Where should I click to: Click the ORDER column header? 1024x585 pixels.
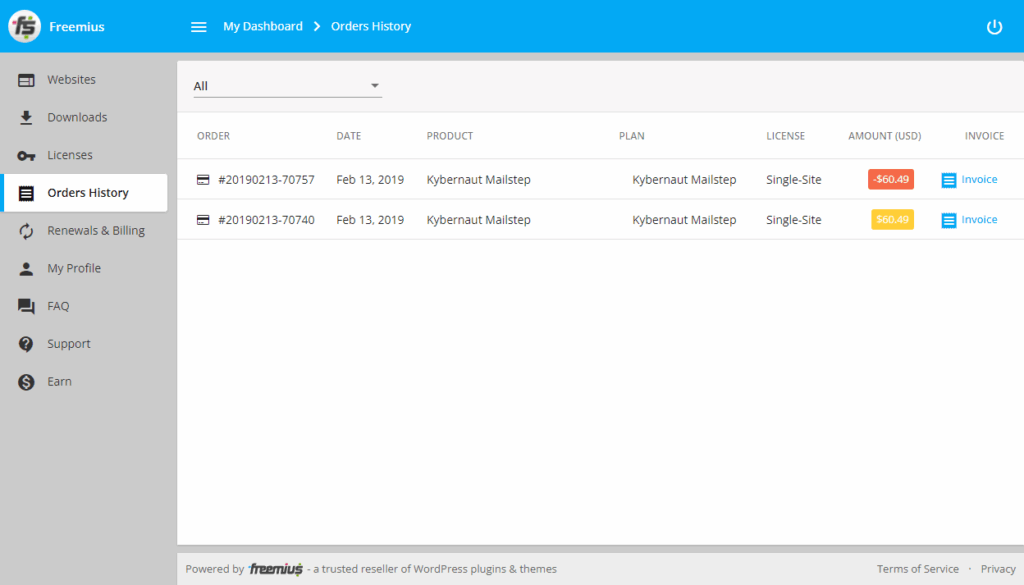(x=214, y=136)
